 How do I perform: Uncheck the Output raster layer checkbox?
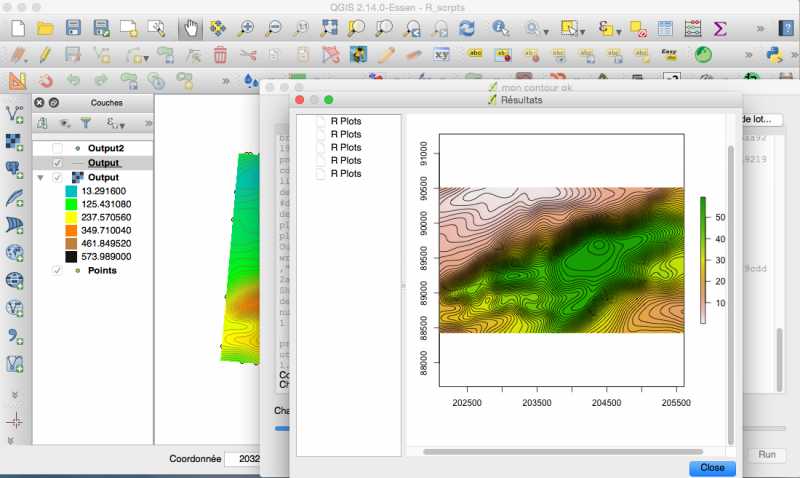click(57, 177)
